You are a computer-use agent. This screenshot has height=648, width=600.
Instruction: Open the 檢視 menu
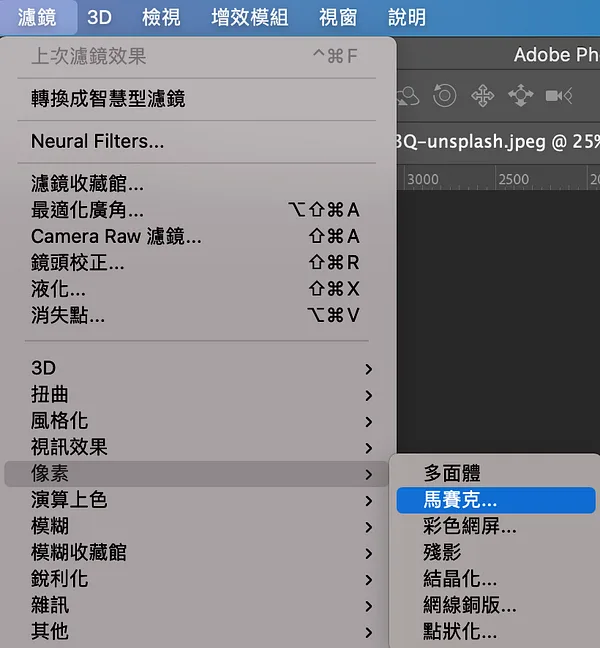coord(161,17)
